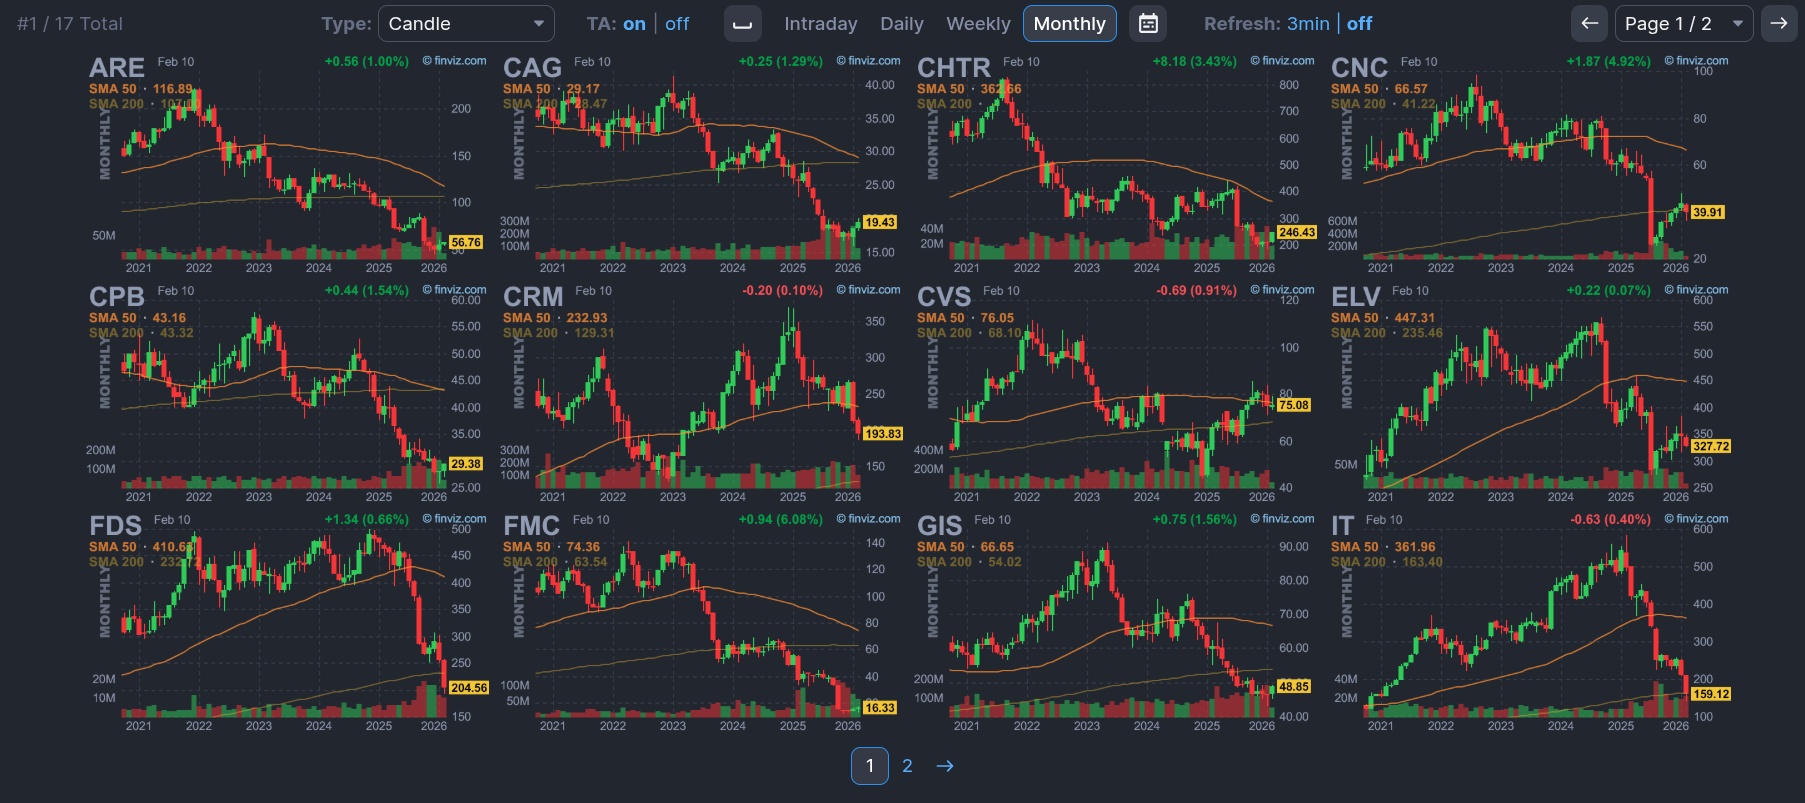1805x803 pixels.
Task: Turn TA on
Action: 634,24
